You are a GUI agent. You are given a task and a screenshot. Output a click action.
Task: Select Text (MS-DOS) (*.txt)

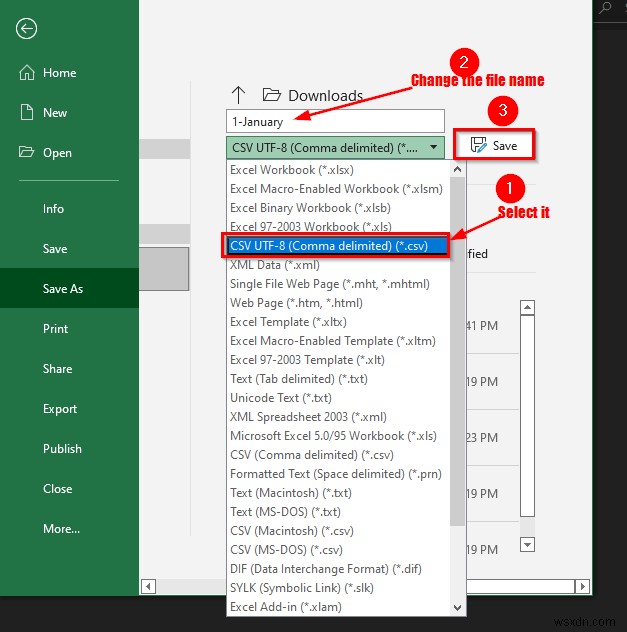[x=338, y=511]
